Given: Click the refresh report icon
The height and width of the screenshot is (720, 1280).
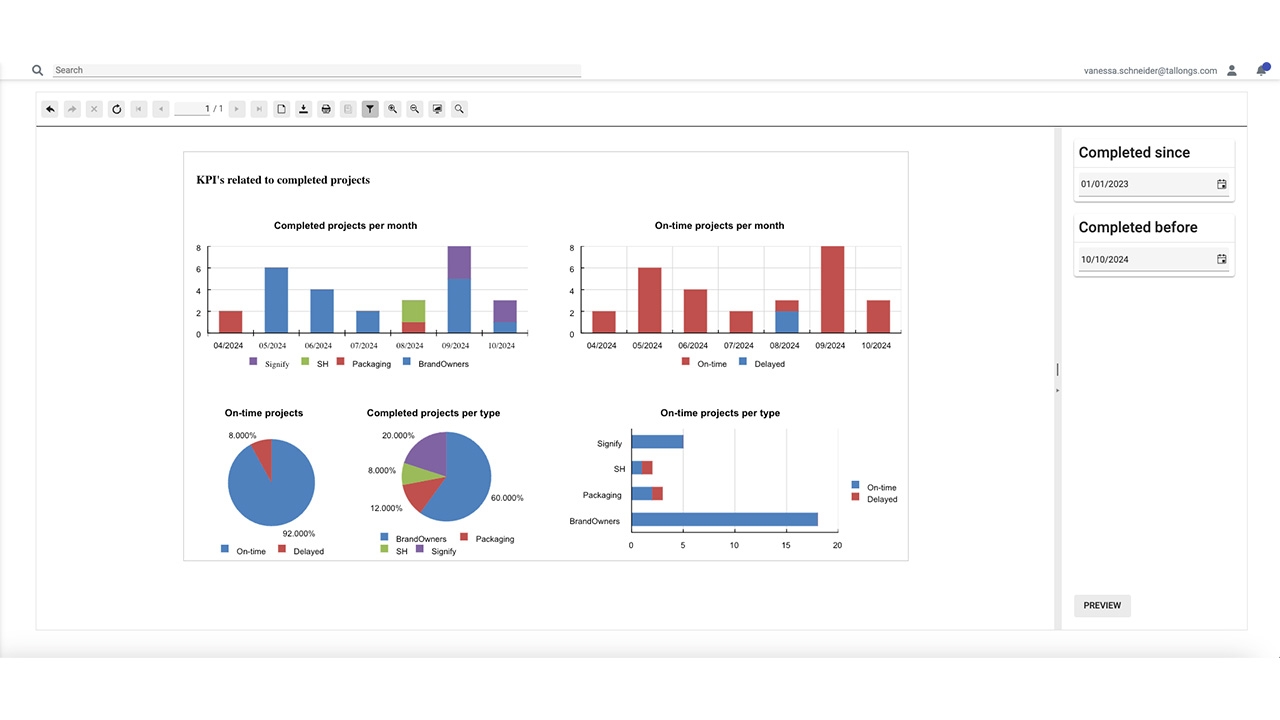Looking at the screenshot, I should pyautogui.click(x=116, y=109).
